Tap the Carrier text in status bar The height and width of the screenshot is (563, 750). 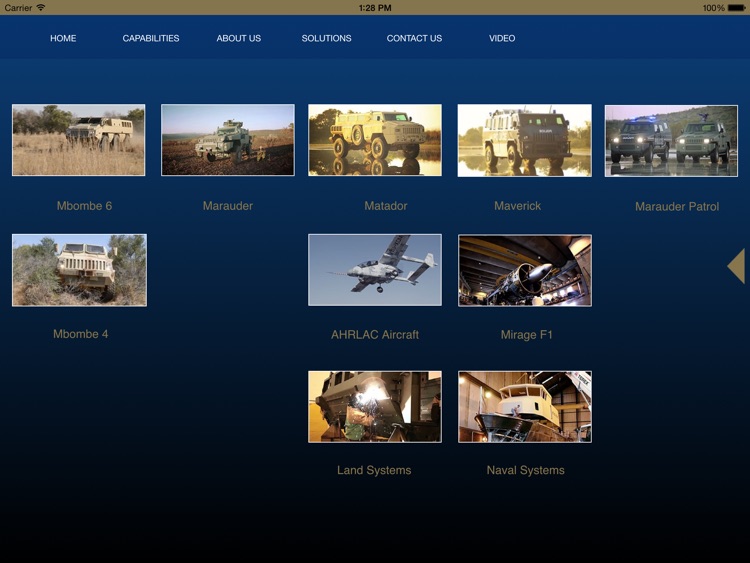click(18, 8)
